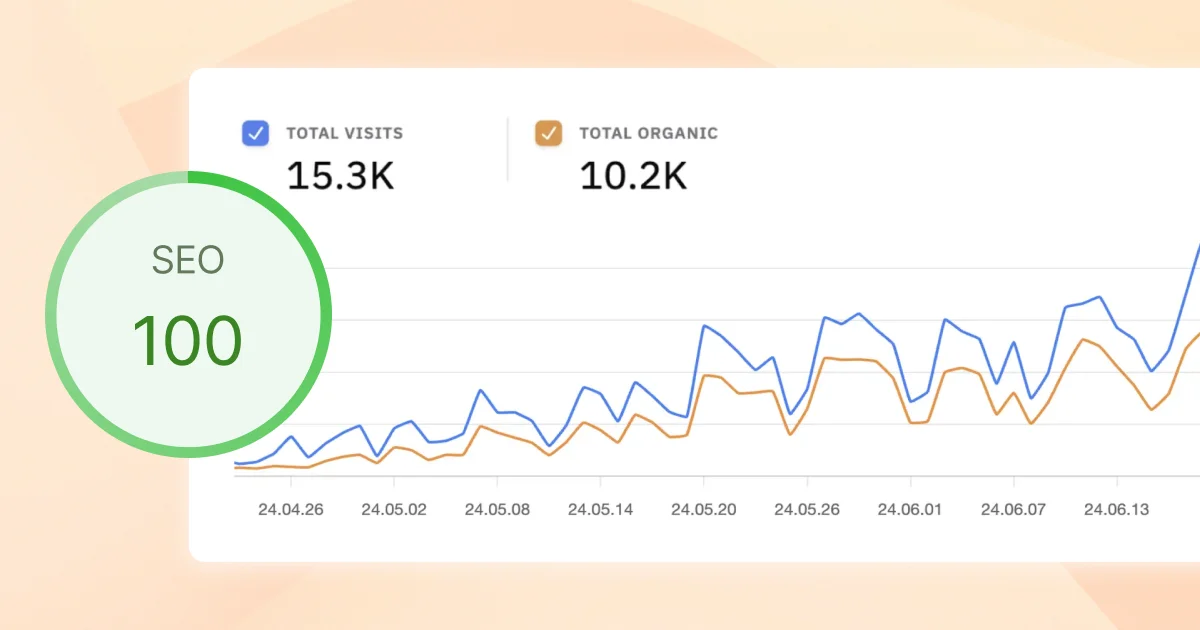The image size is (1200, 630).
Task: Click the SEO score badge icon
Action: tap(188, 315)
